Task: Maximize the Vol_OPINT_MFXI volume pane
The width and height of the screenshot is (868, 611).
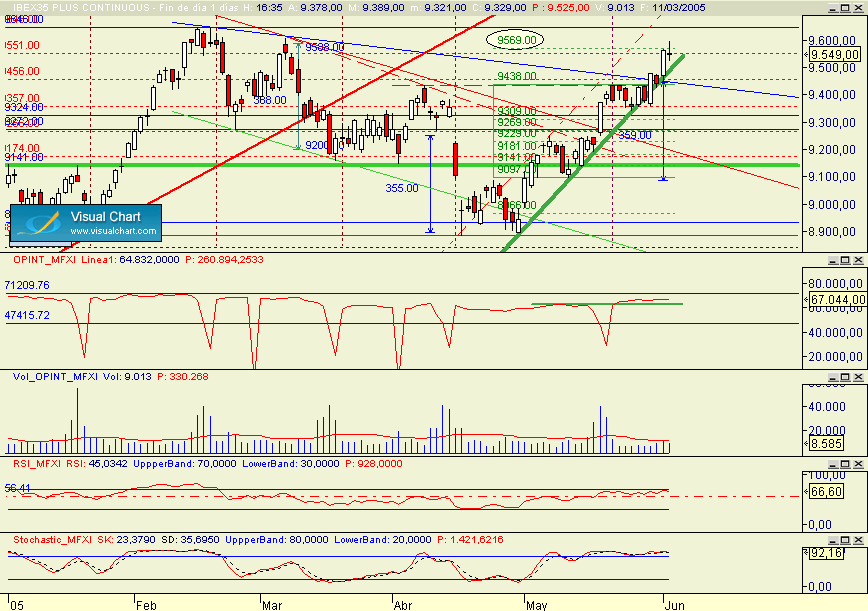Action: 845,377
